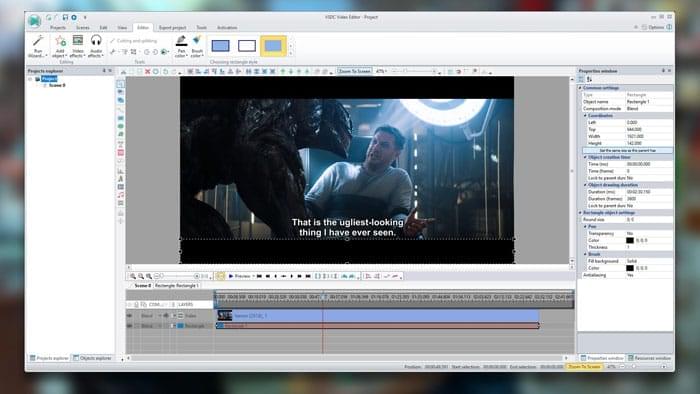Viewport: 700px width, 394px height.
Task: Collapse the Object creation time group
Action: click(585, 157)
